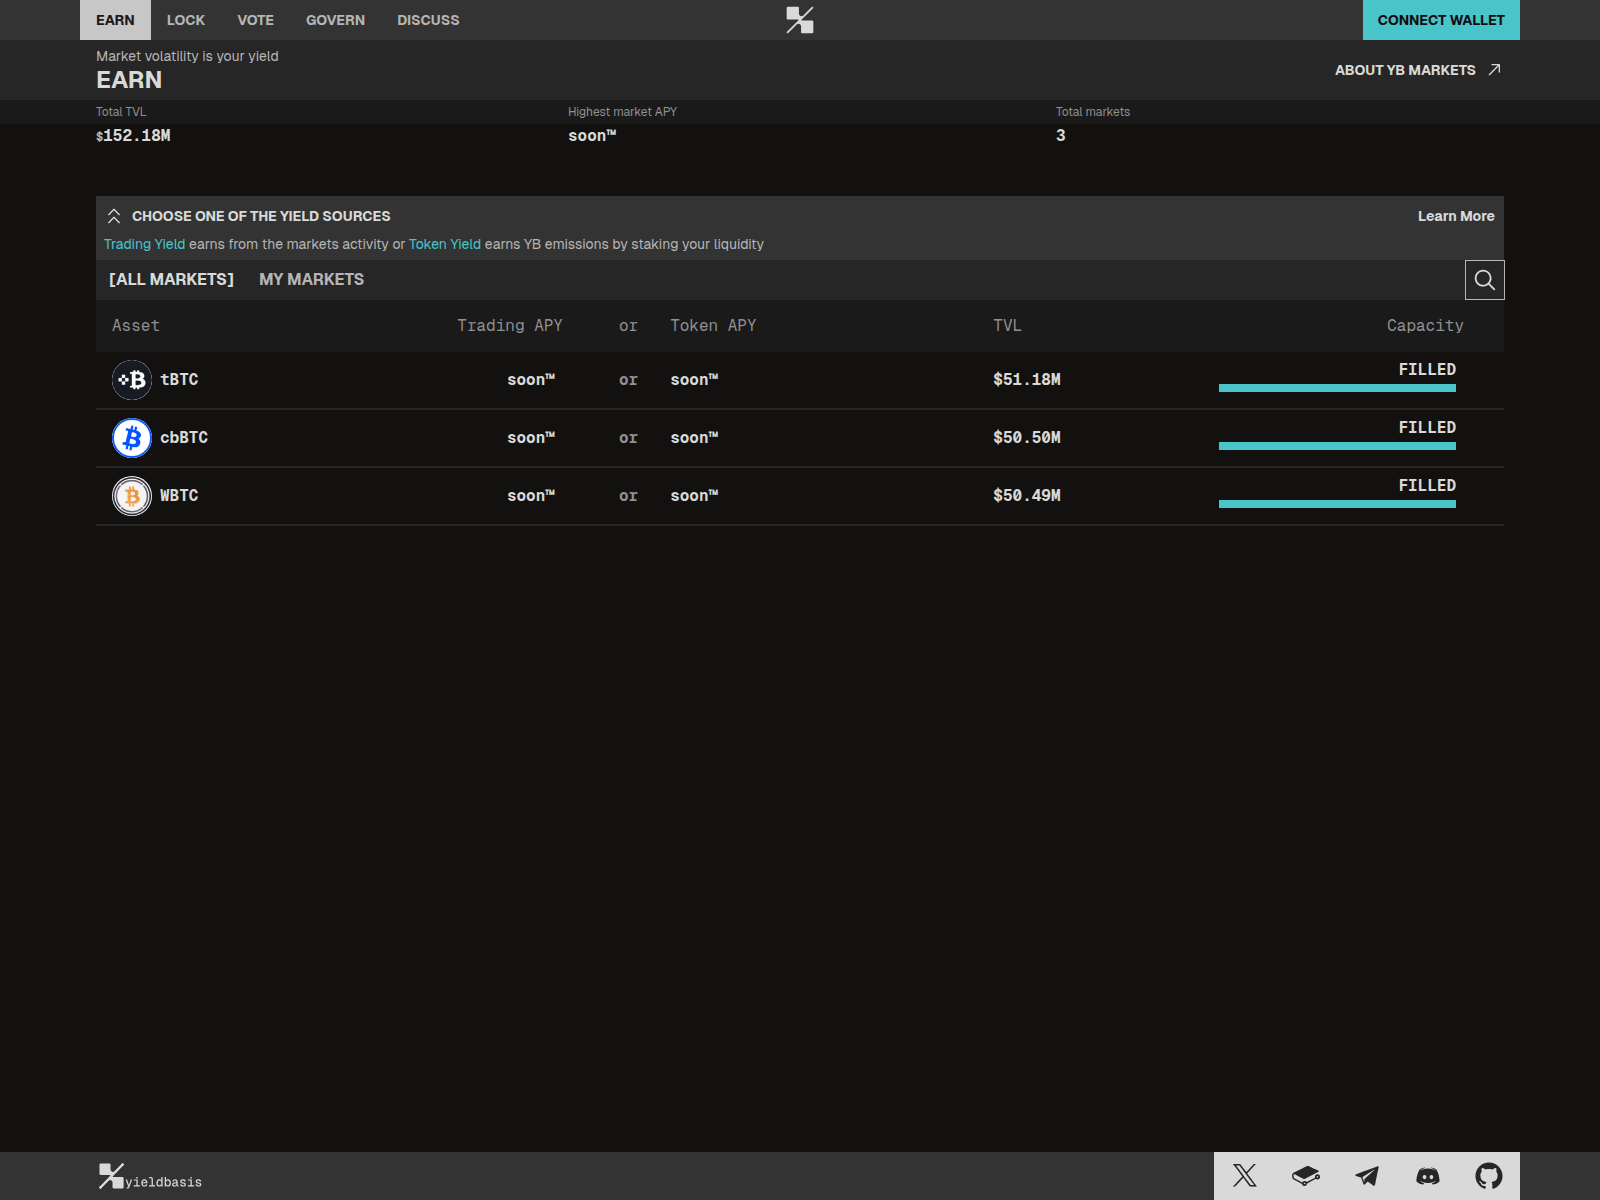Open the GitHub footer icon
This screenshot has width=1600, height=1200.
tap(1489, 1175)
